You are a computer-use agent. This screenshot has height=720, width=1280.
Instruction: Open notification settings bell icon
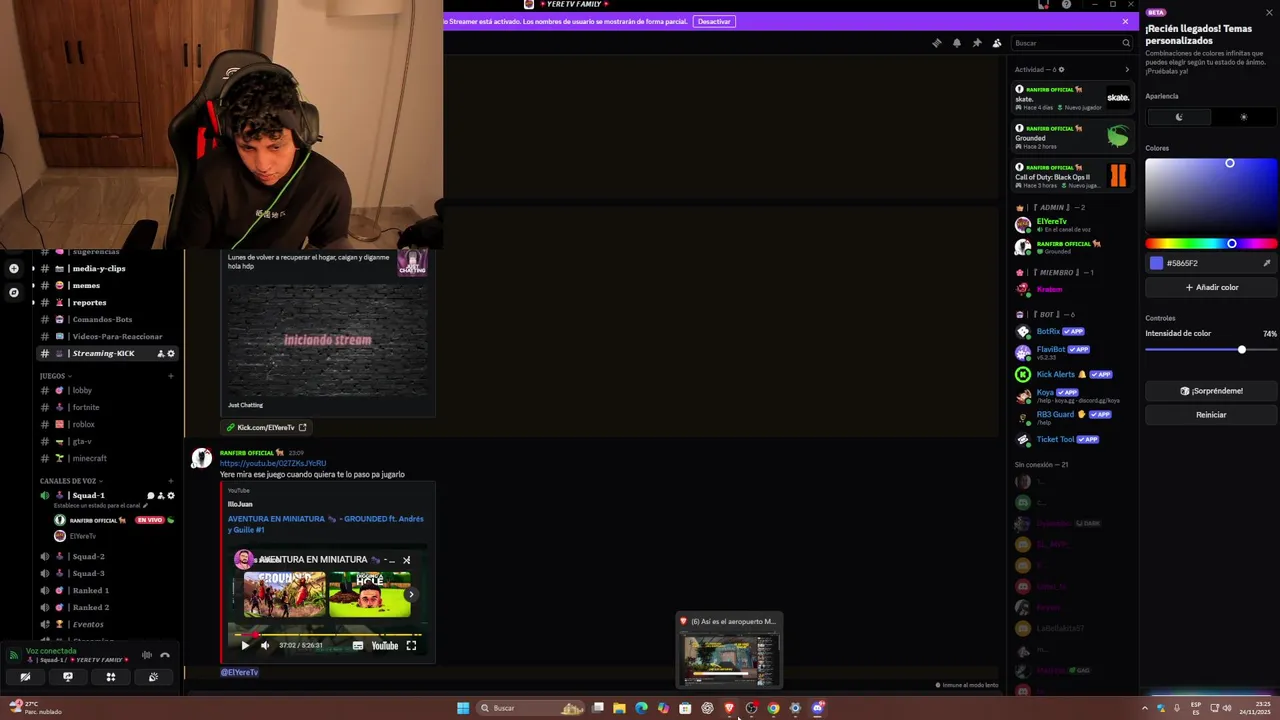[957, 43]
